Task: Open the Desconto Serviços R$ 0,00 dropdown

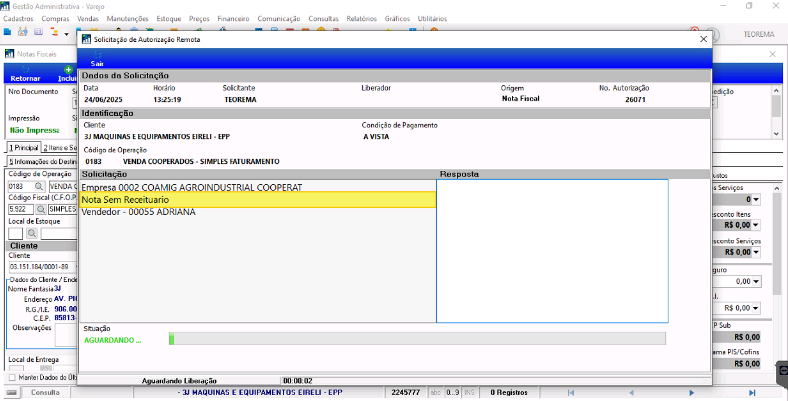Action: (756, 252)
